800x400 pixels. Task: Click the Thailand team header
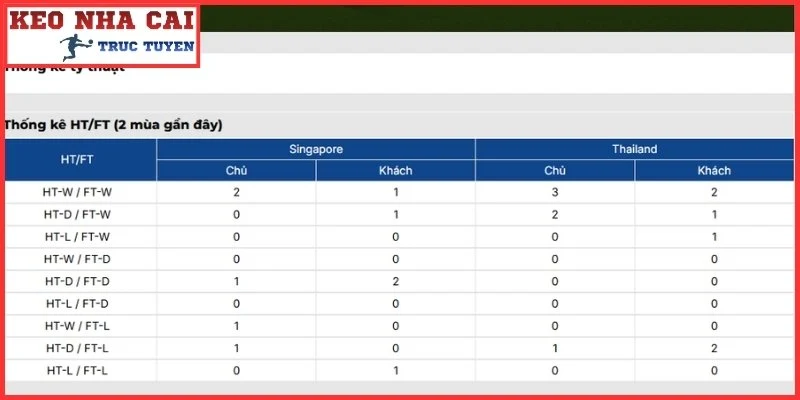click(x=635, y=149)
